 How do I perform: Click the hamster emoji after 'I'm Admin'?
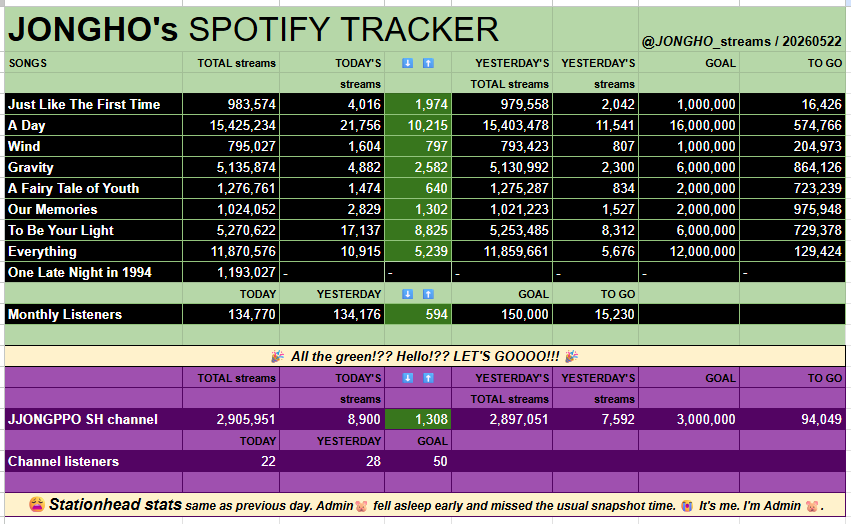(812, 506)
